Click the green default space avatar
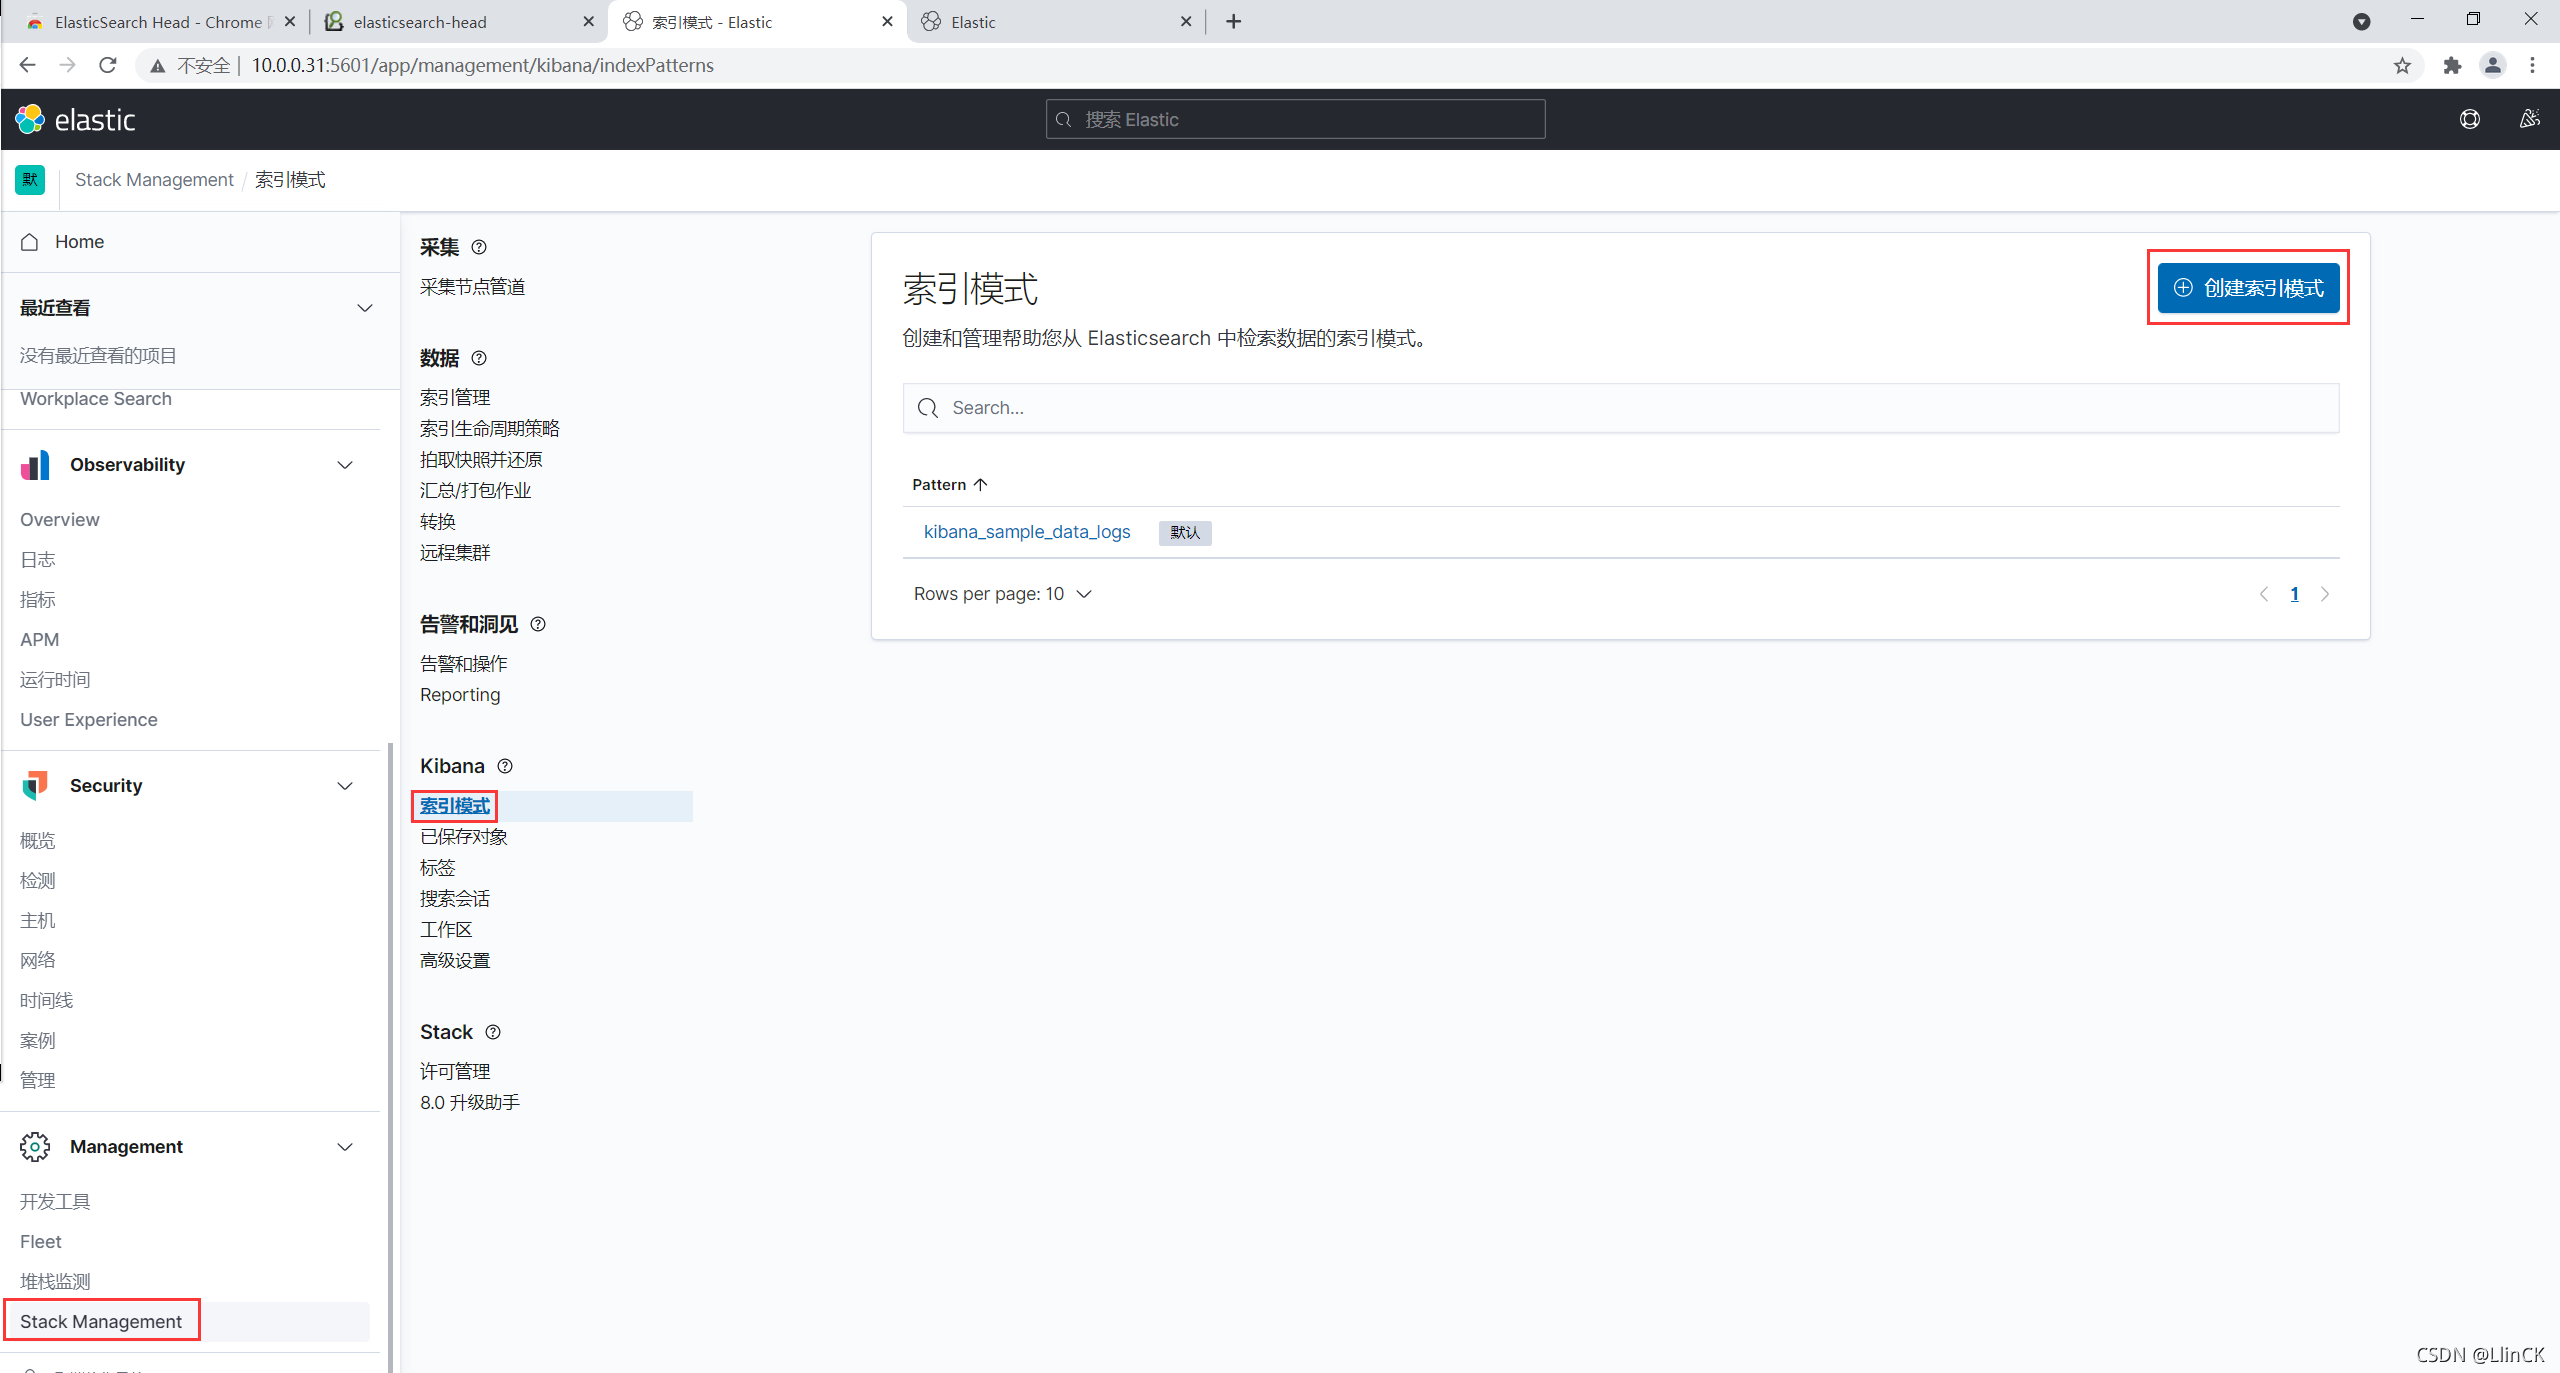This screenshot has width=2560, height=1373. coord(30,180)
